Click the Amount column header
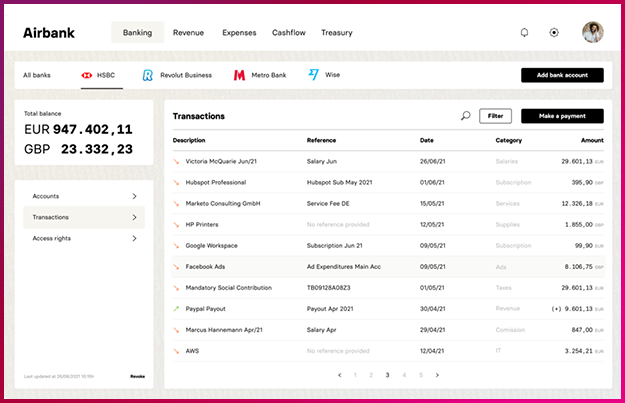The height and width of the screenshot is (403, 625). tap(592, 140)
